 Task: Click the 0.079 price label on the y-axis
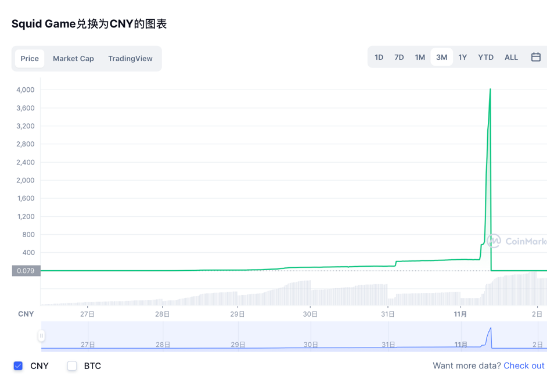26,270
